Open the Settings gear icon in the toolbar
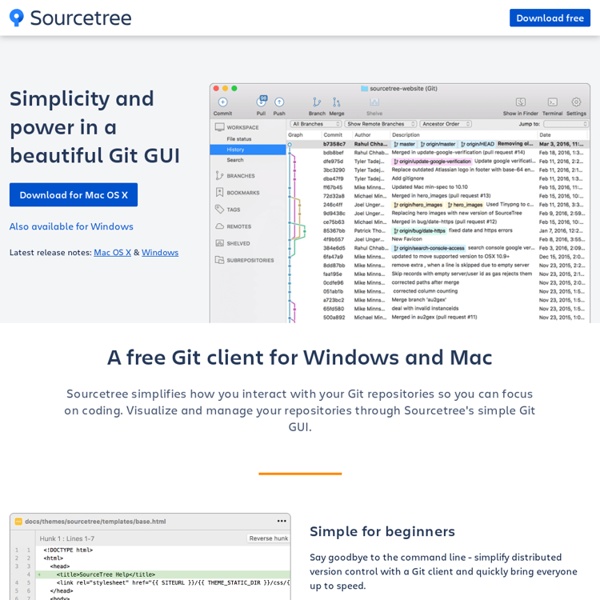This screenshot has width=600, height=600. (576, 102)
